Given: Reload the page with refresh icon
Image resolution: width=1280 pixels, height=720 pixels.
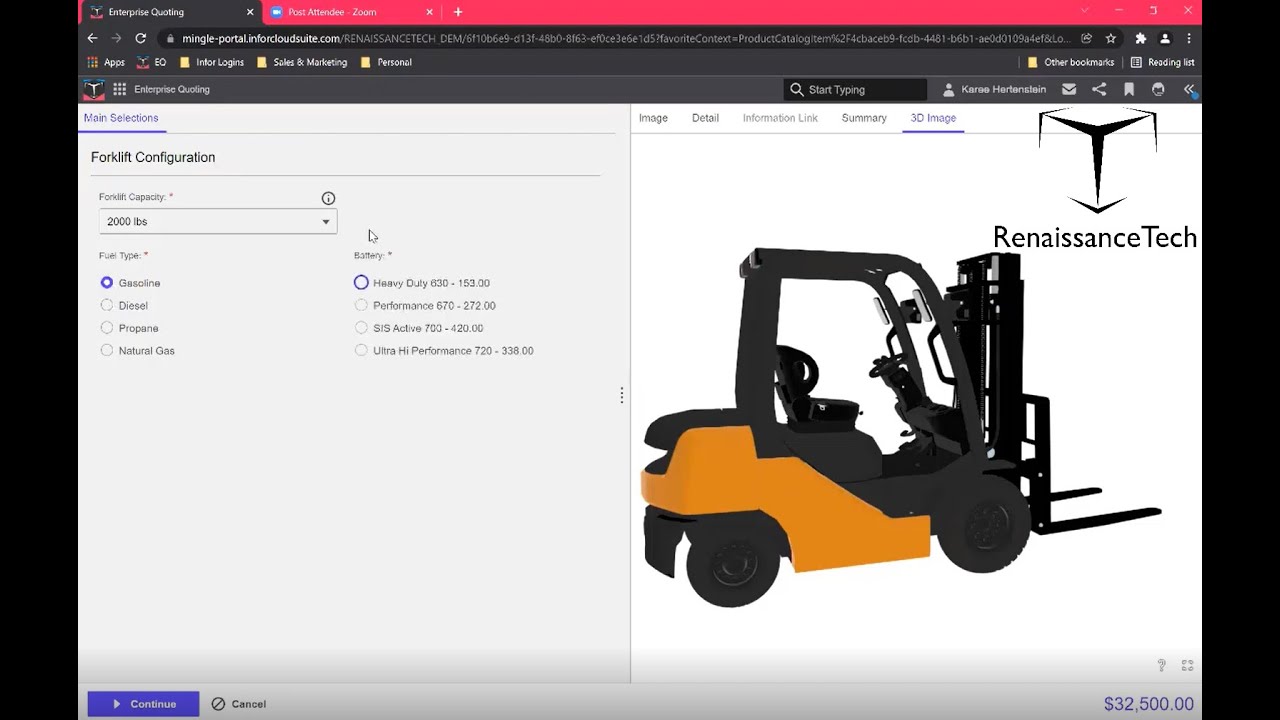Looking at the screenshot, I should point(140,38).
